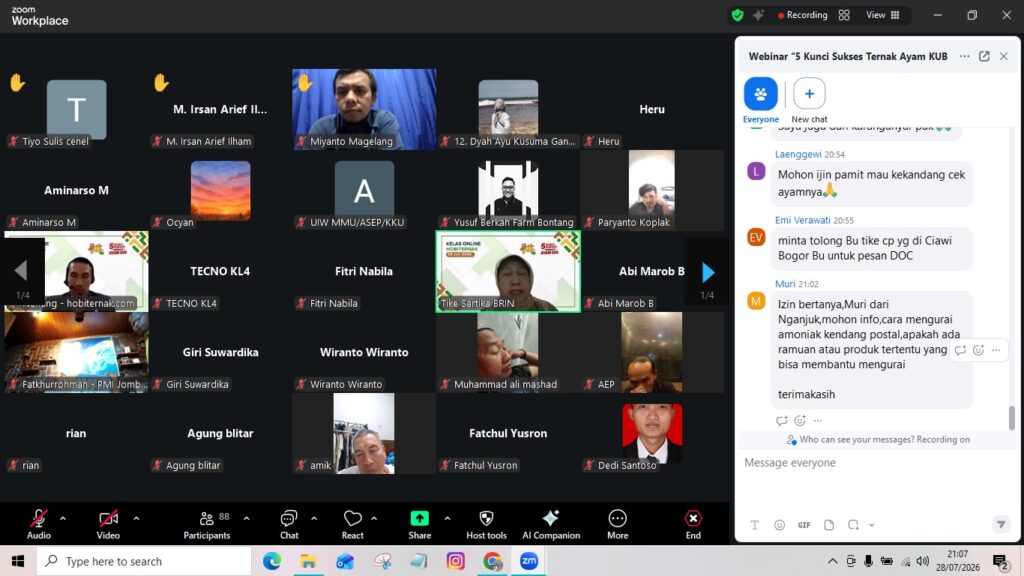Screen dimensions: 1024x576
Task: Launch AI Companion from toolbar
Action: pyautogui.click(x=551, y=525)
